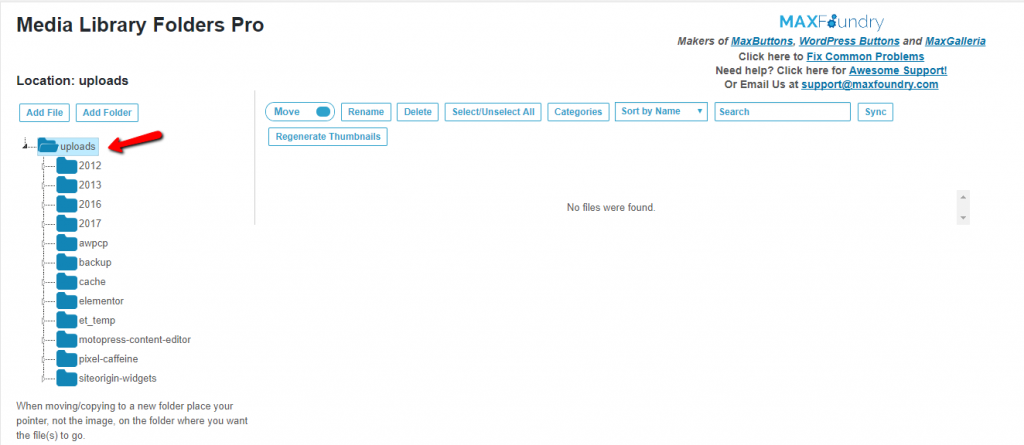
Task: Click the 2012 folder icon
Action: [67, 165]
